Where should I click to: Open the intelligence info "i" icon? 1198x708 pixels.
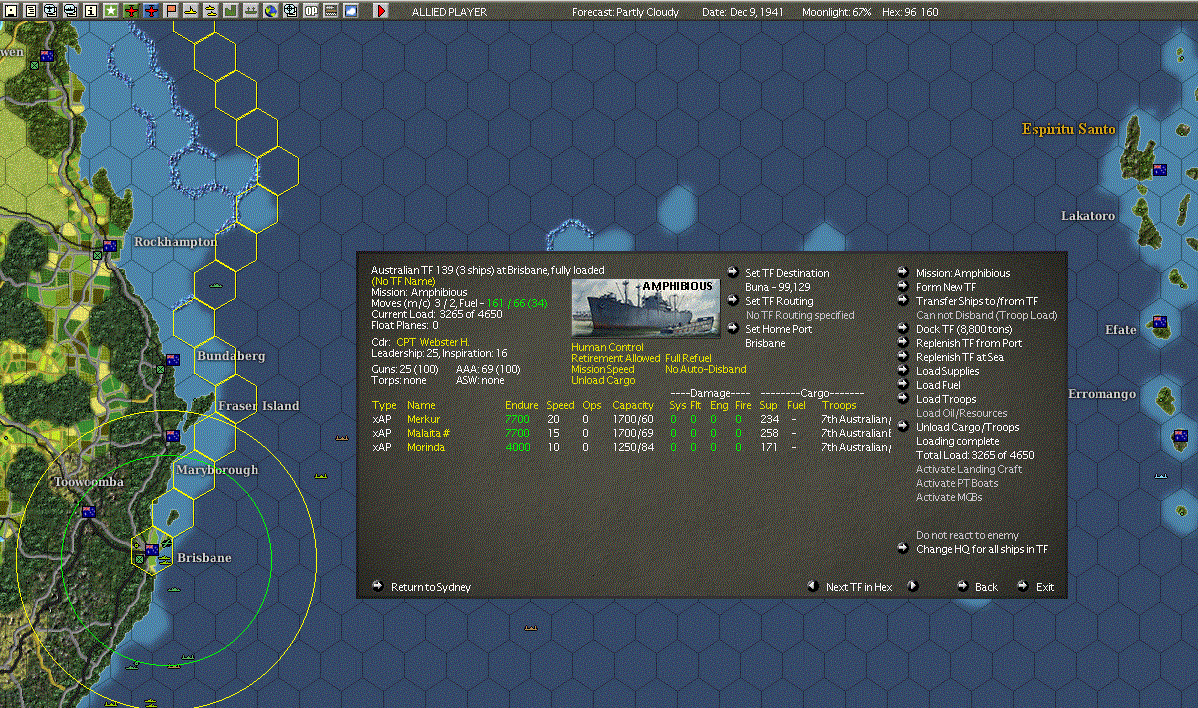(x=90, y=11)
